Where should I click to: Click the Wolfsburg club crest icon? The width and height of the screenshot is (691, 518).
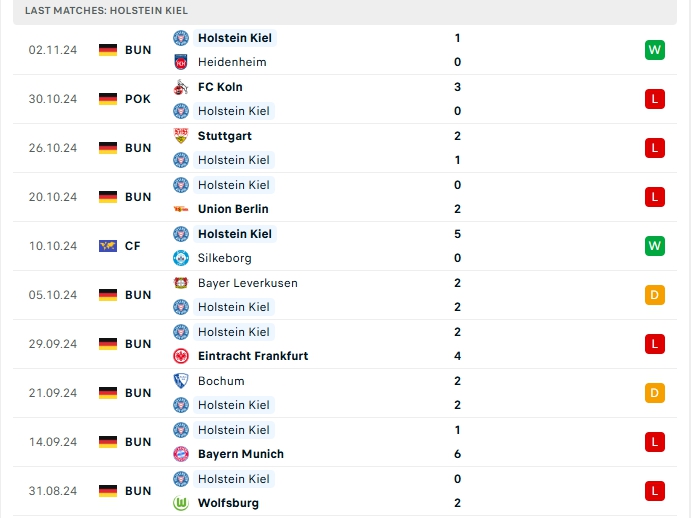click(181, 503)
